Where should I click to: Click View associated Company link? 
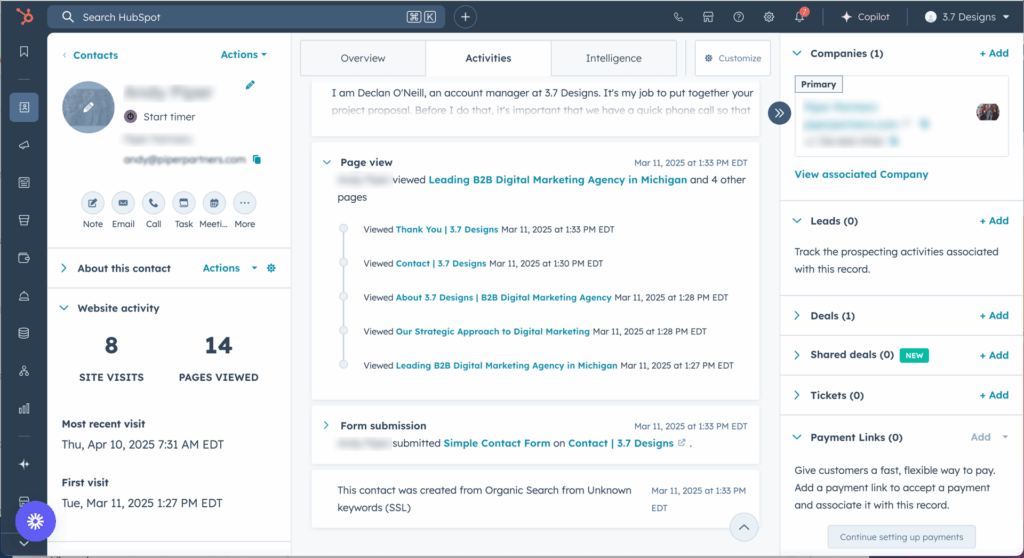coord(861,175)
